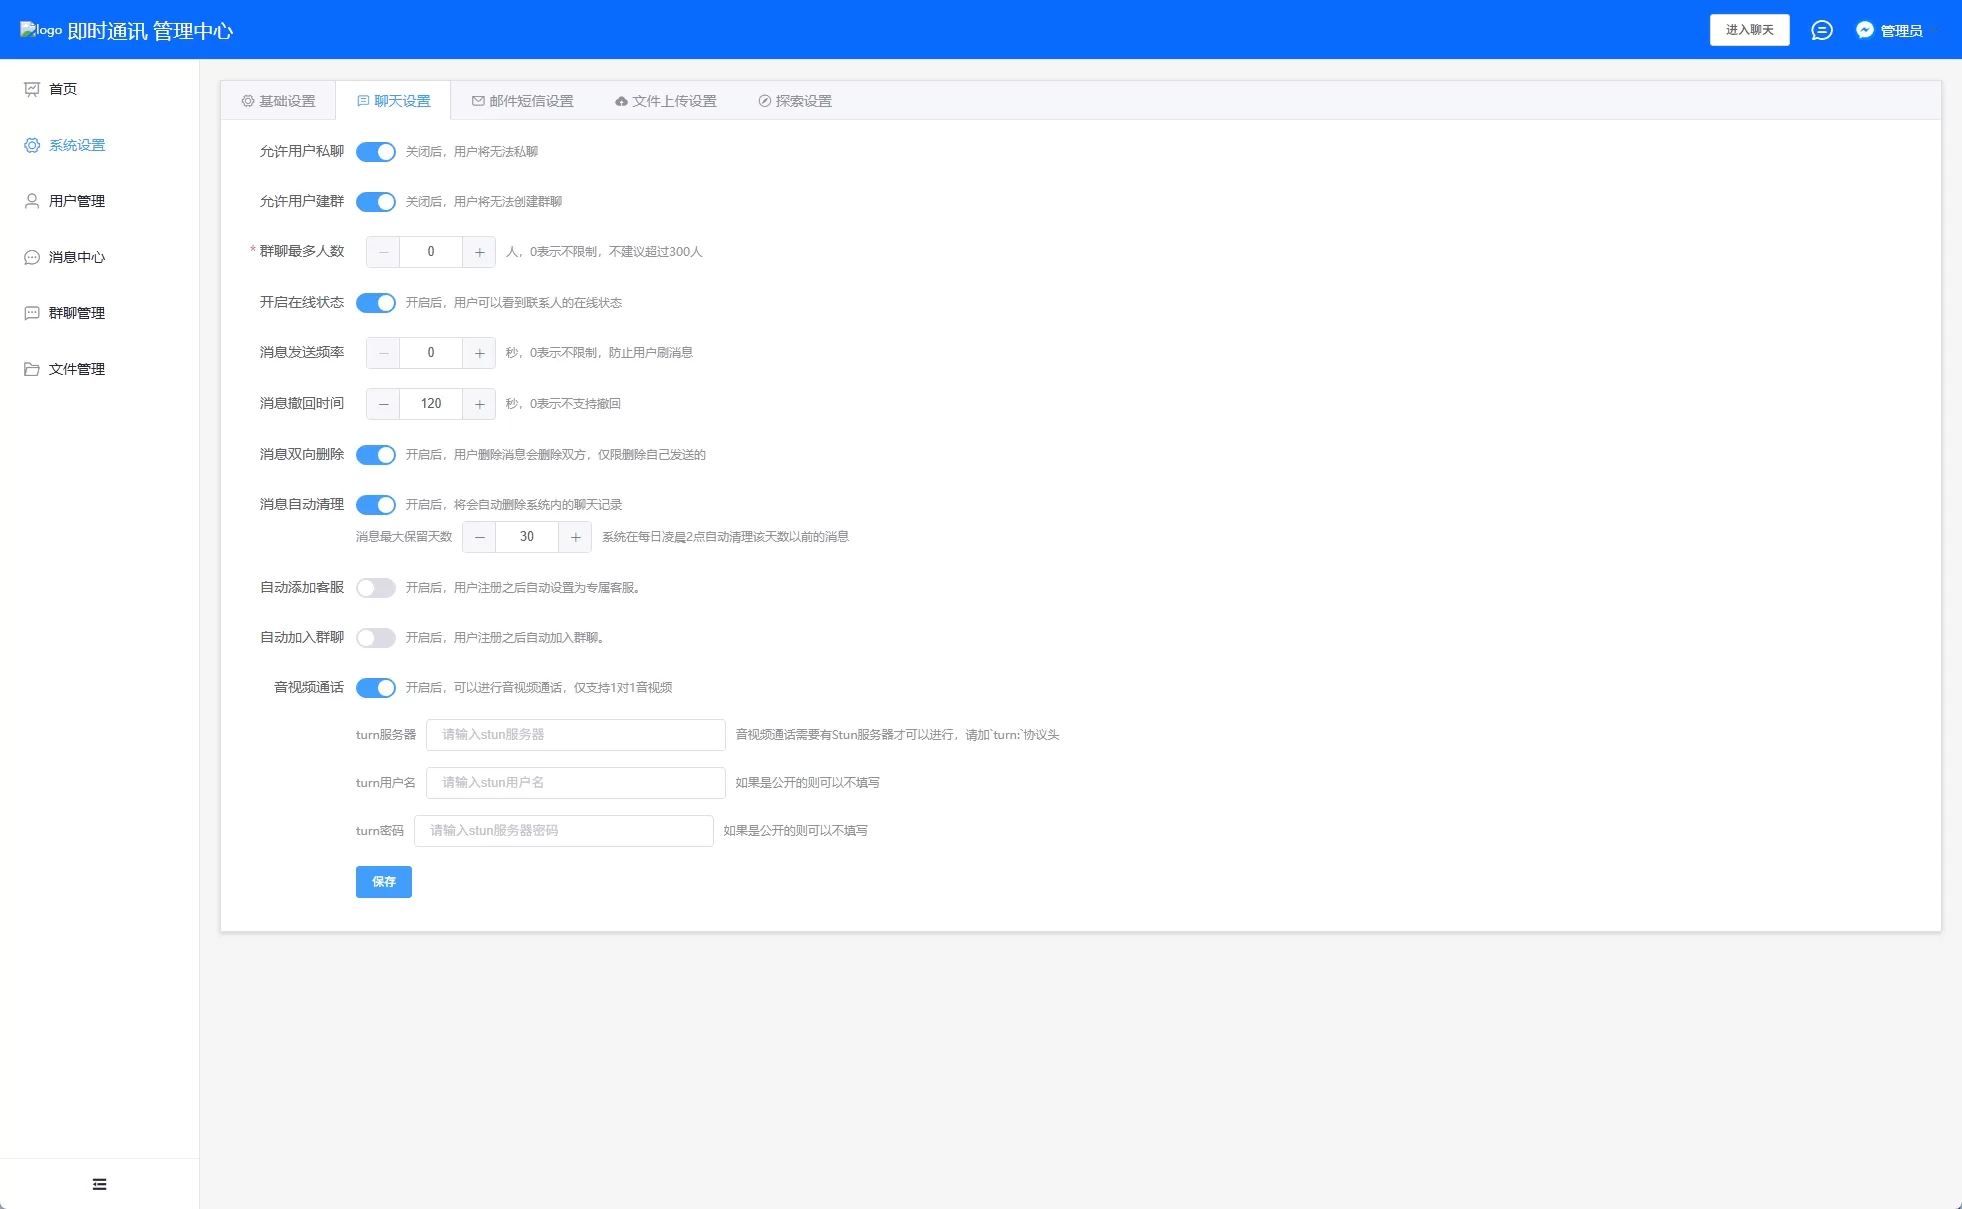Screen dimensions: 1962x1209
Task: Switch to the 邮件短信设置 tab
Action: (x=522, y=100)
